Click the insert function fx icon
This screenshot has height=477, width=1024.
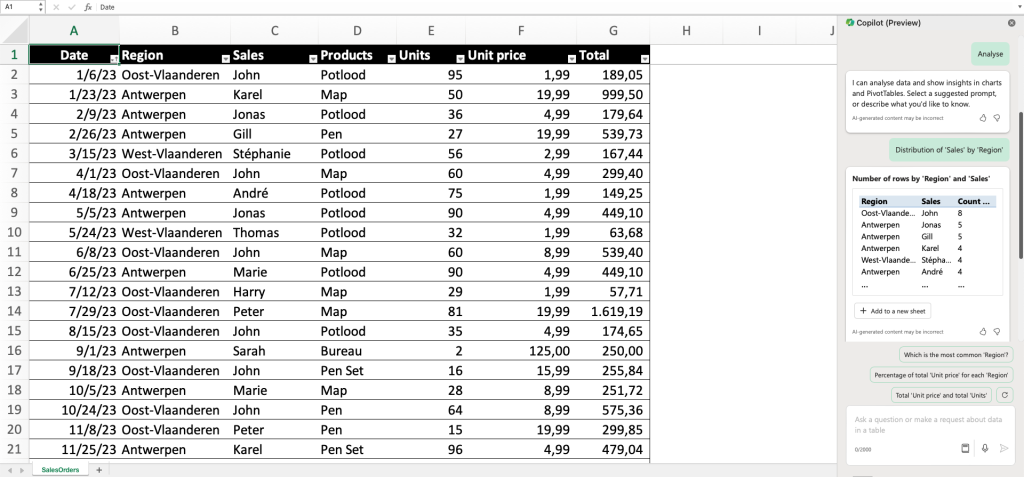coord(88,6)
